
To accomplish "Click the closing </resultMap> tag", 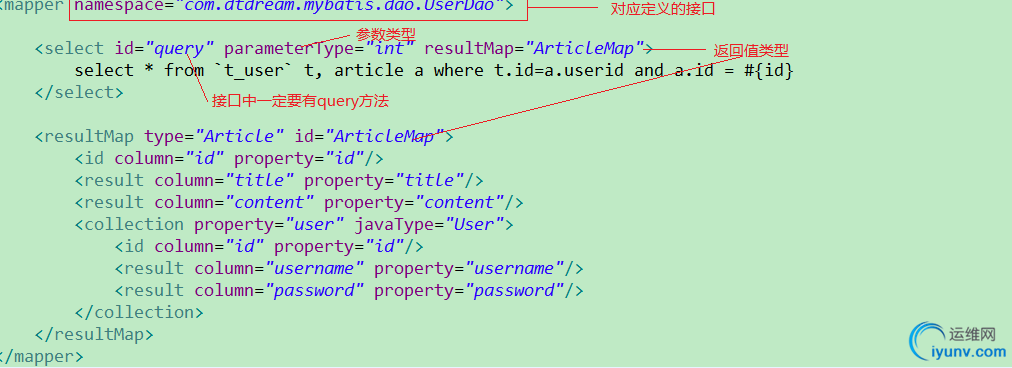I will pos(94,334).
